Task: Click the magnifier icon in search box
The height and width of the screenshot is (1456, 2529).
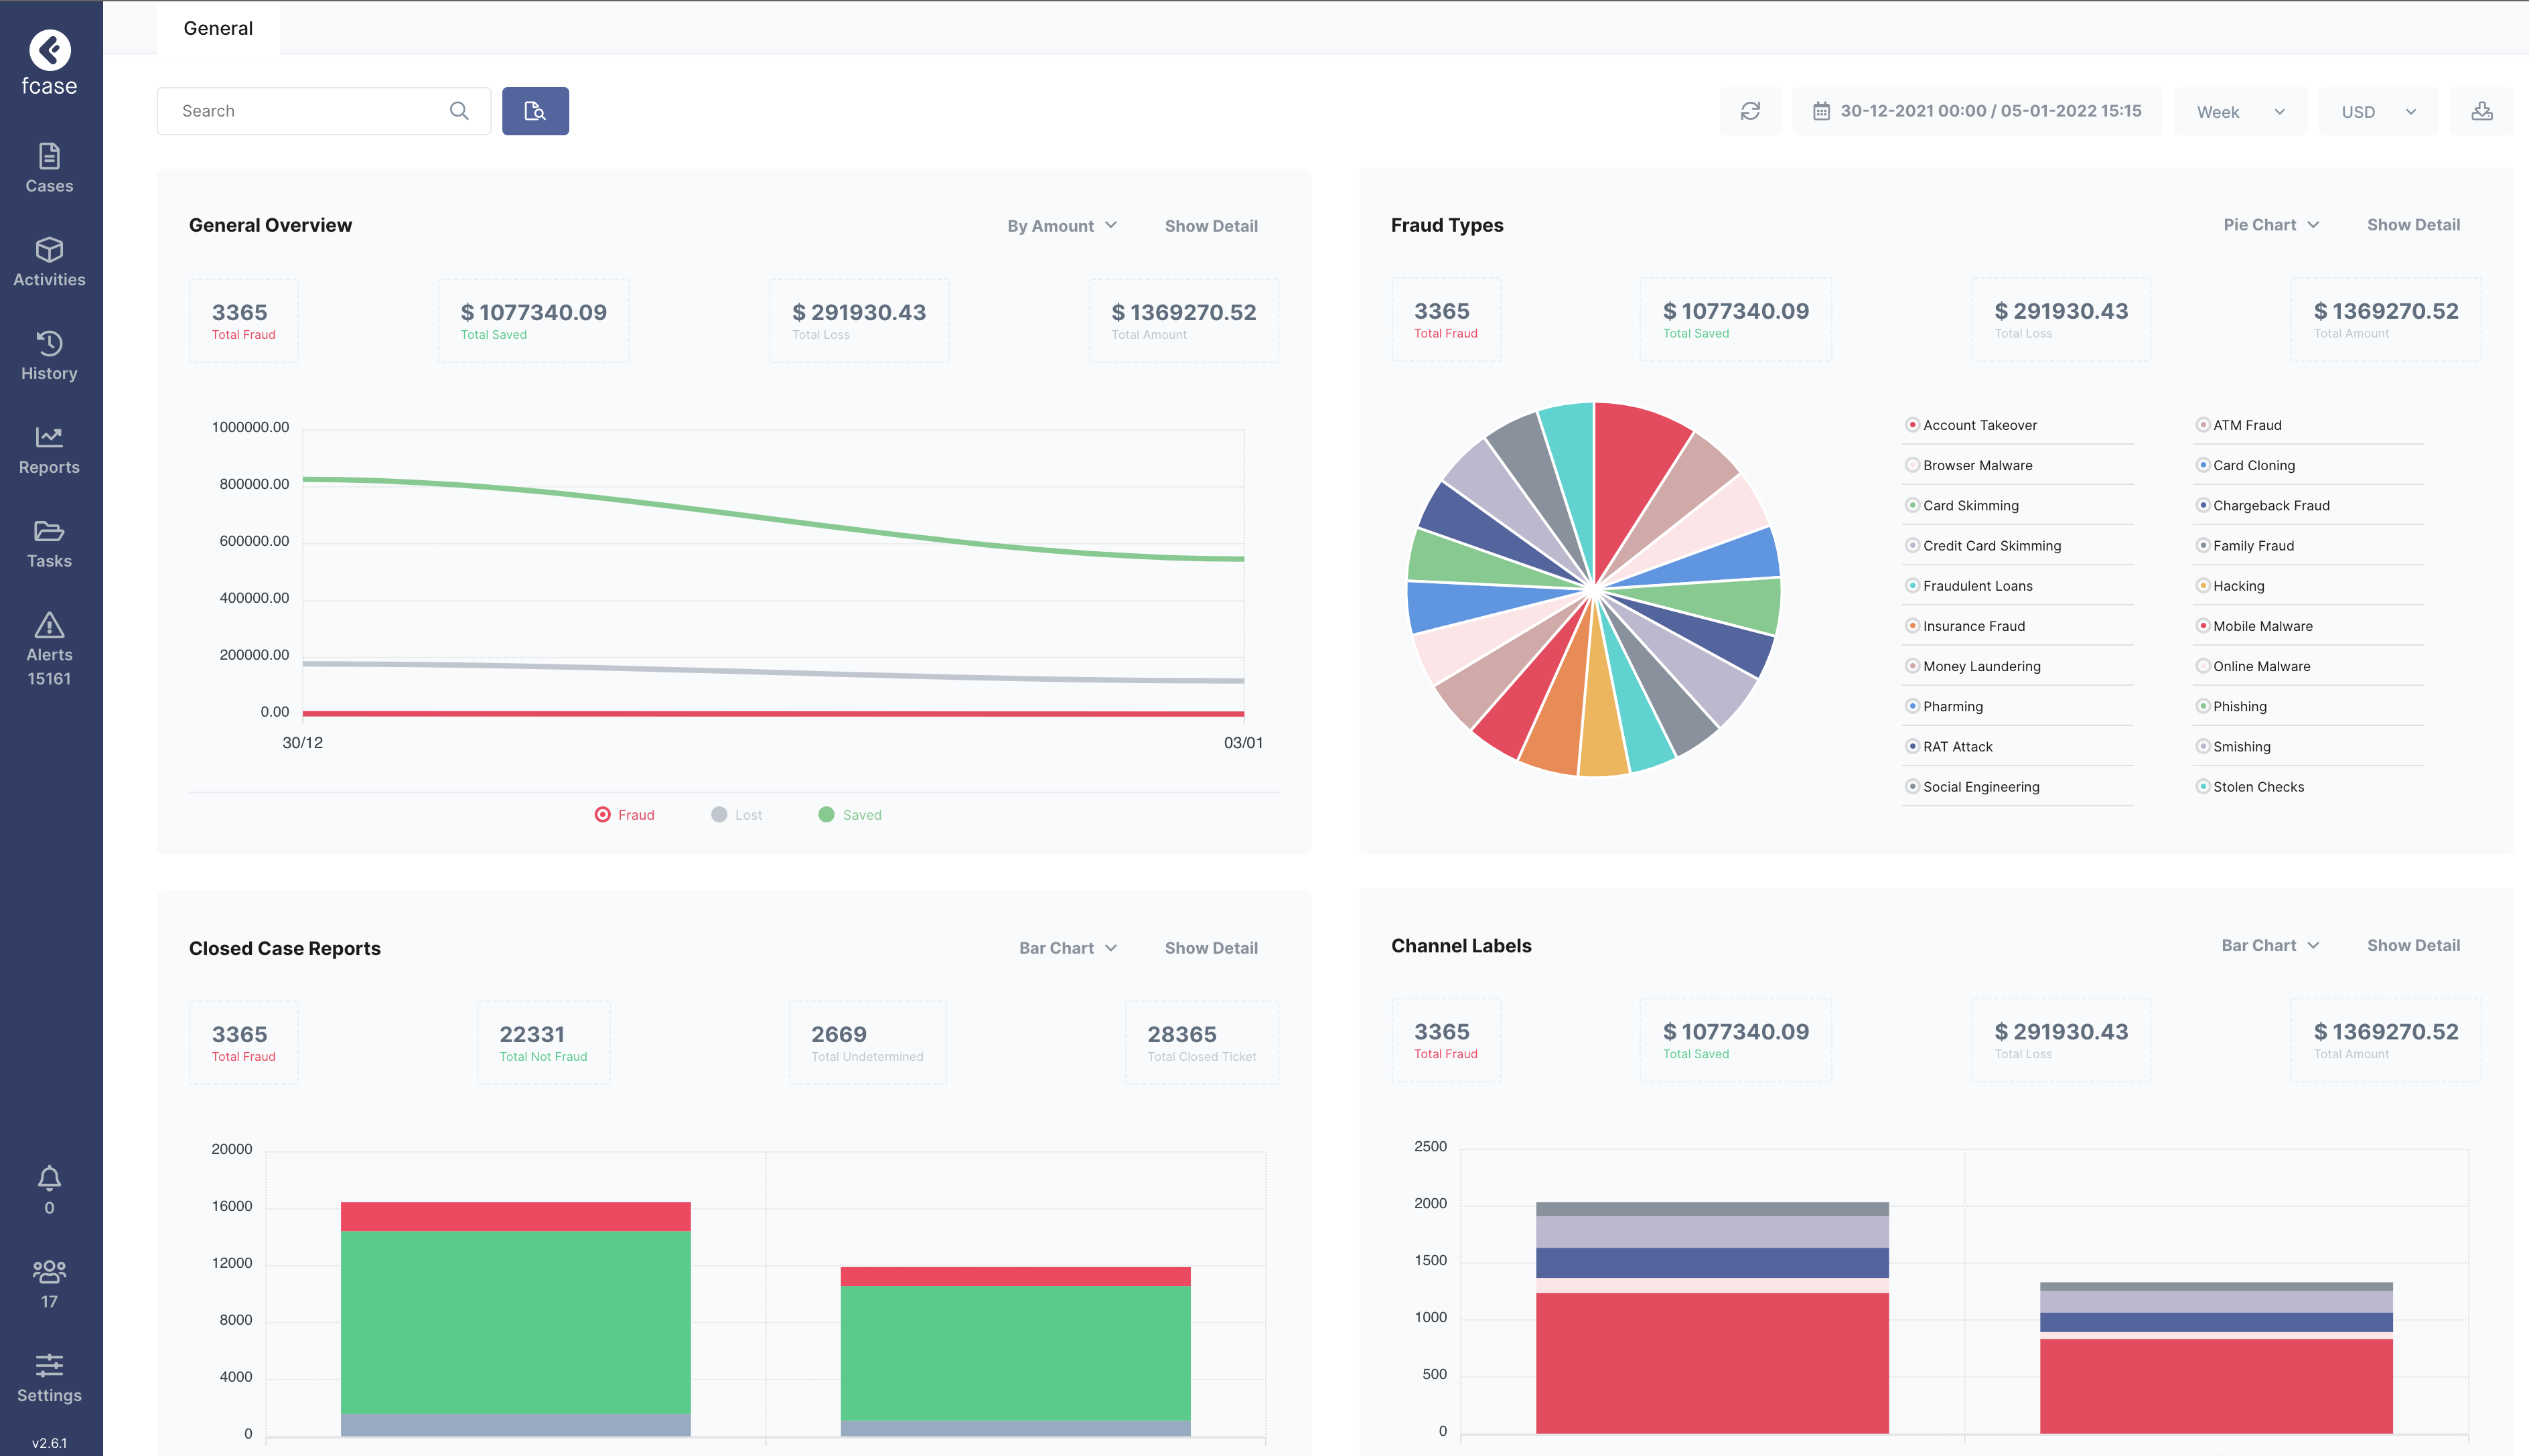Action: pyautogui.click(x=459, y=111)
